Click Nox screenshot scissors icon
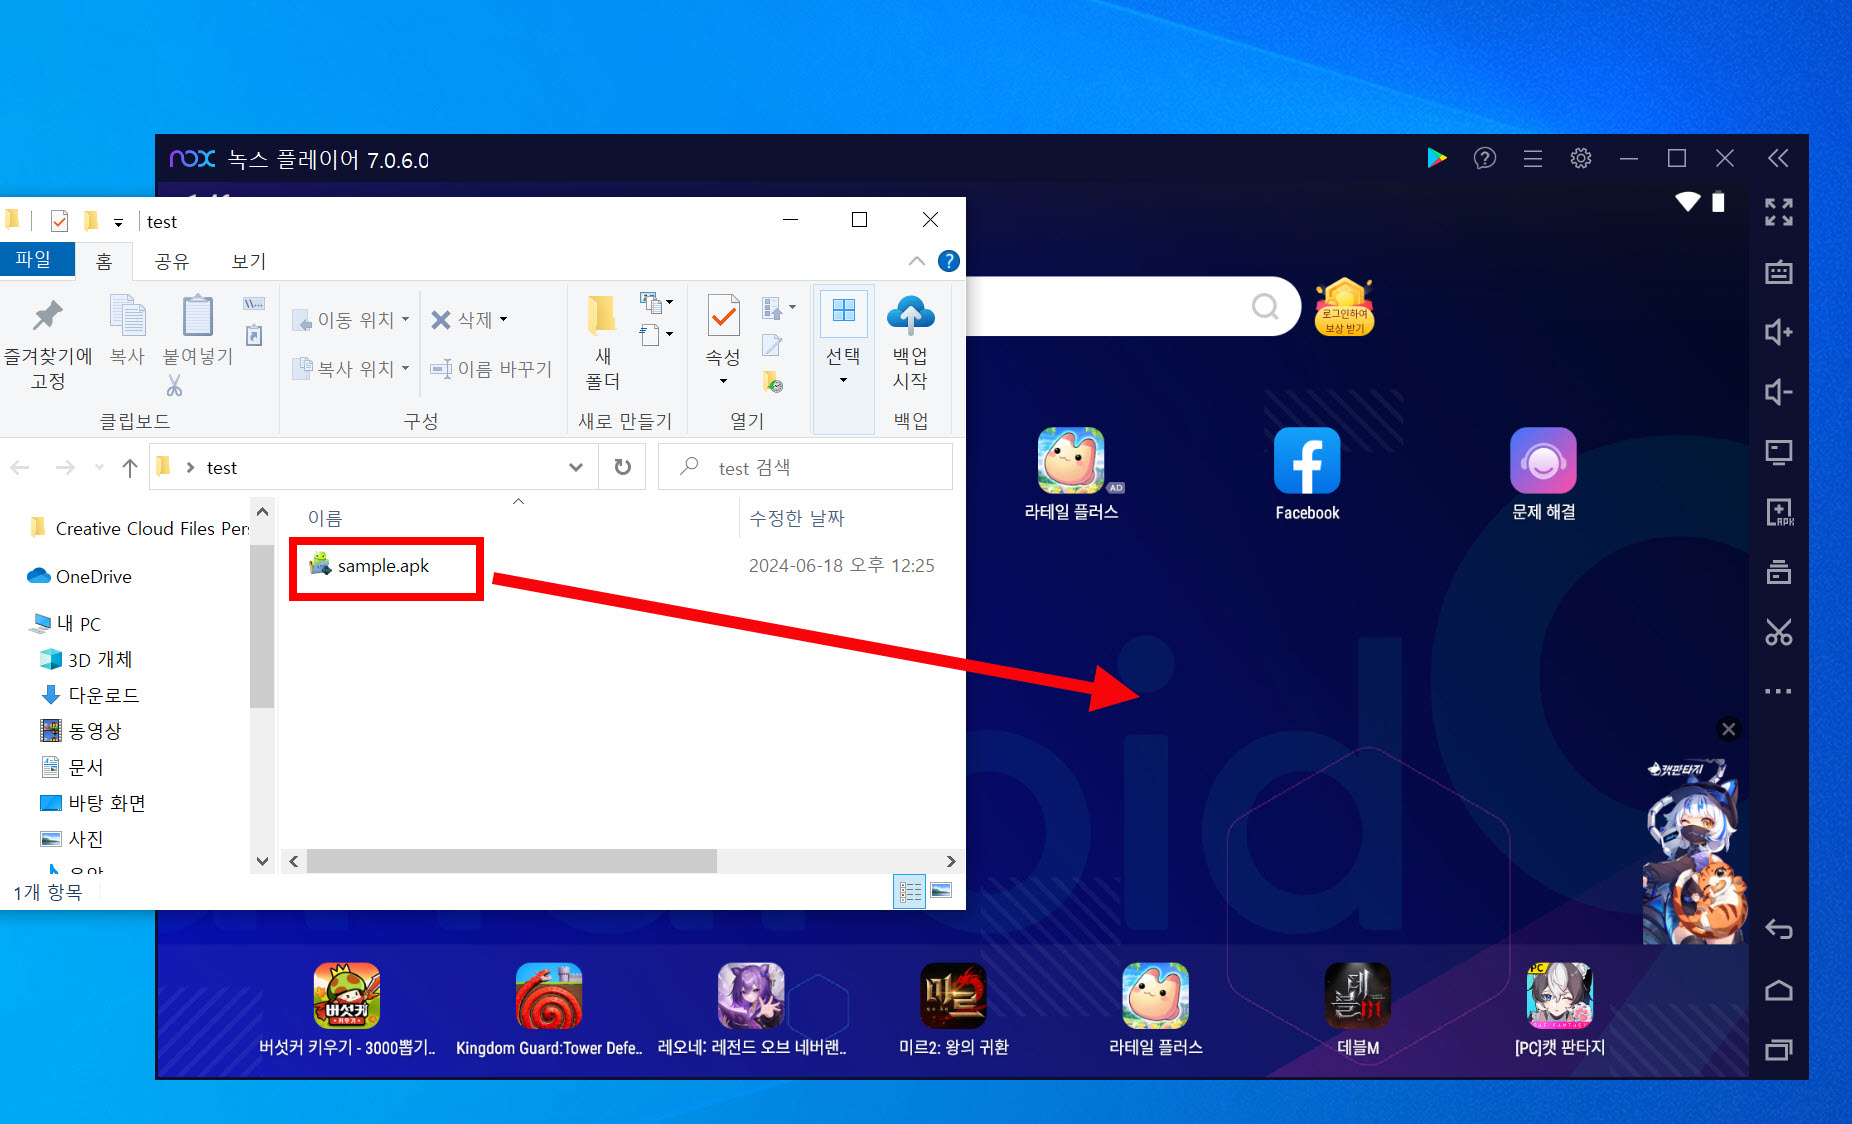Screen dimensions: 1852x1124 (x=1778, y=632)
